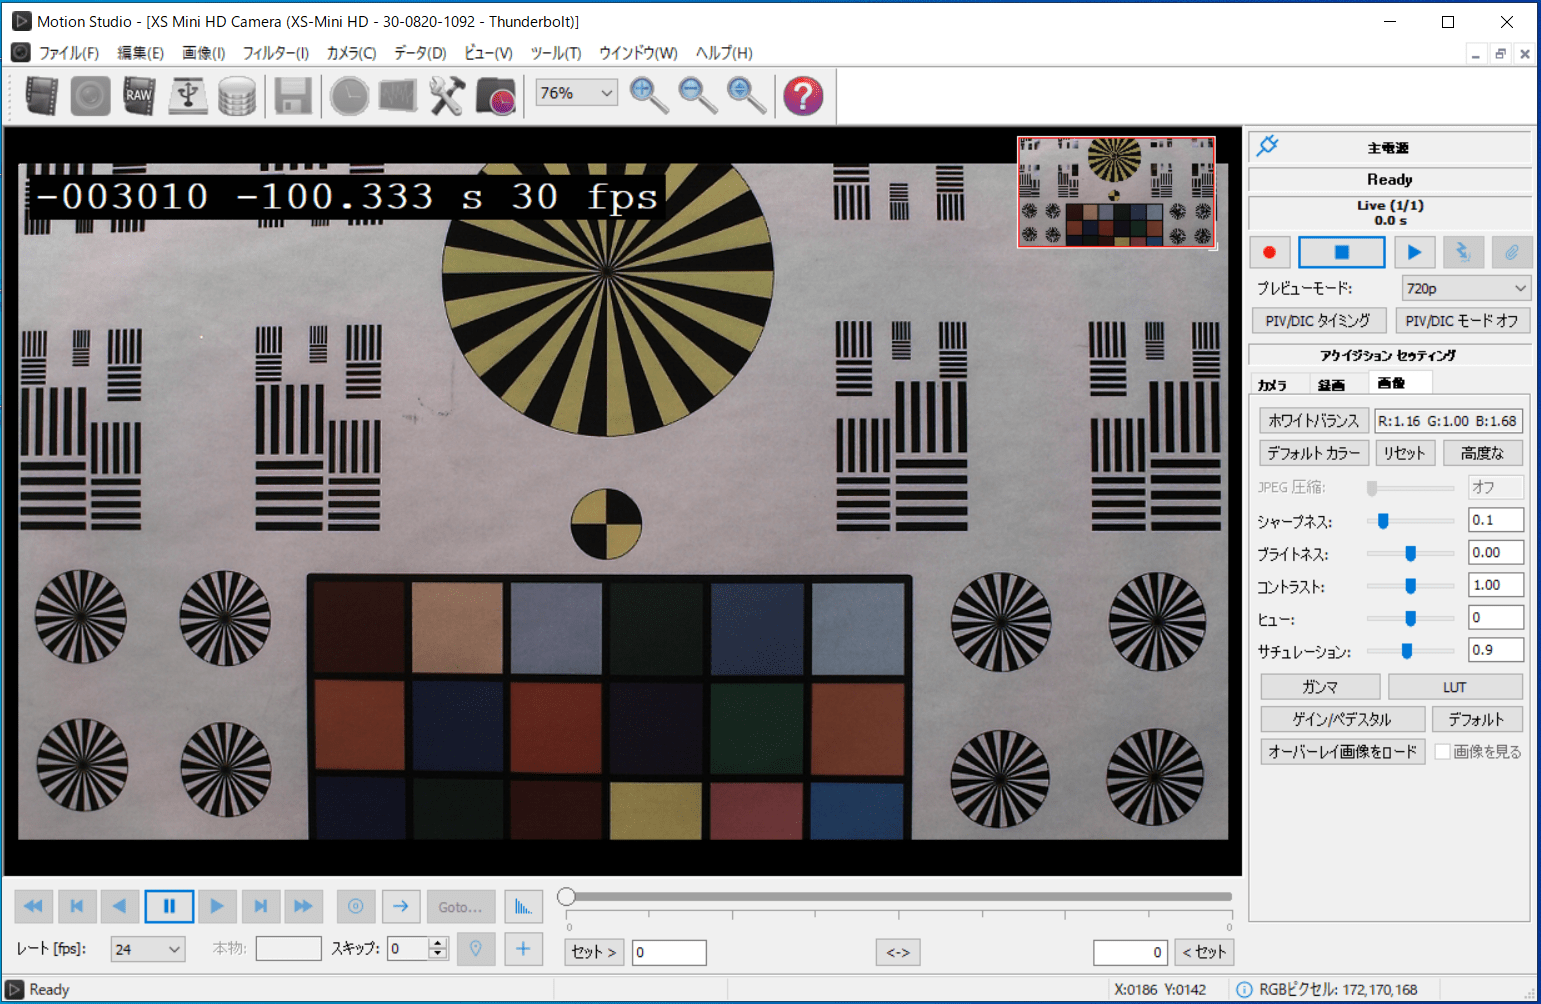Jump to the first frame button

pos(77,906)
